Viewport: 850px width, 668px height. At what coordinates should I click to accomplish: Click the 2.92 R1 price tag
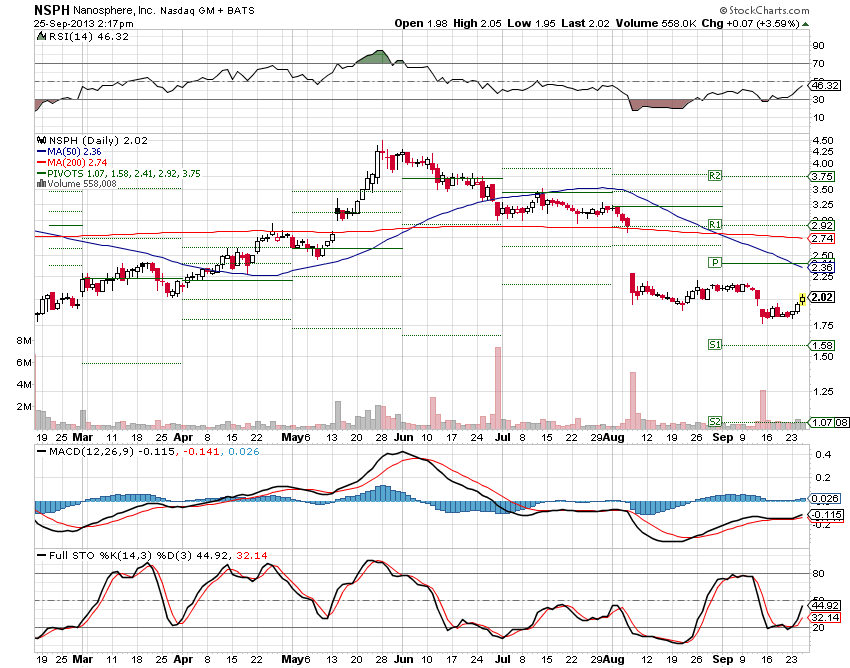(x=822, y=225)
